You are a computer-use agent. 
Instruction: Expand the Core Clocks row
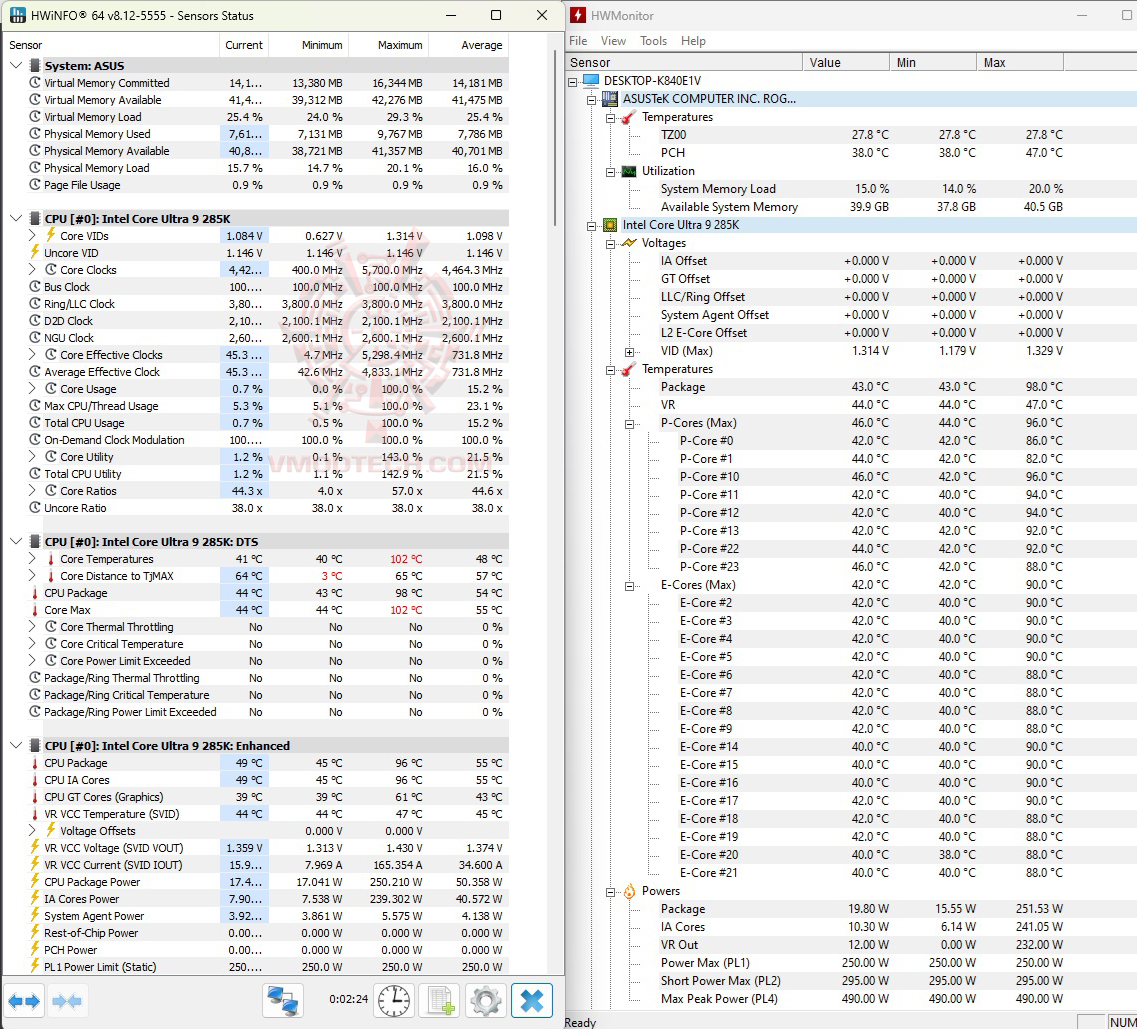pos(32,270)
